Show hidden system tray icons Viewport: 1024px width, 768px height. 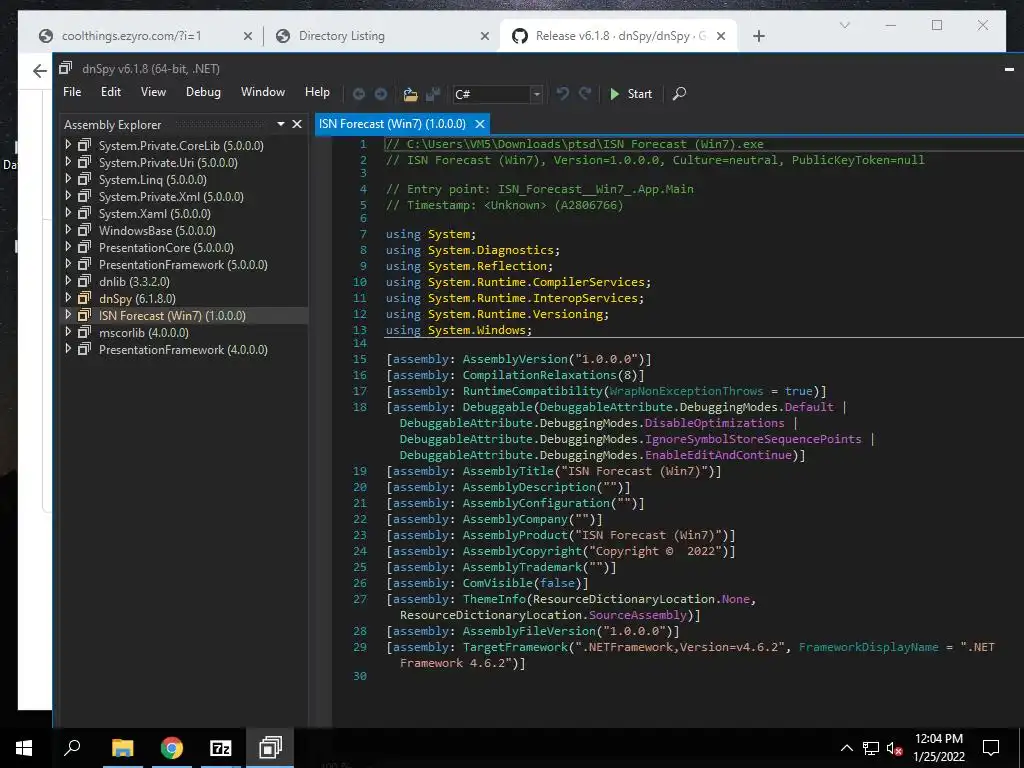tap(846, 748)
